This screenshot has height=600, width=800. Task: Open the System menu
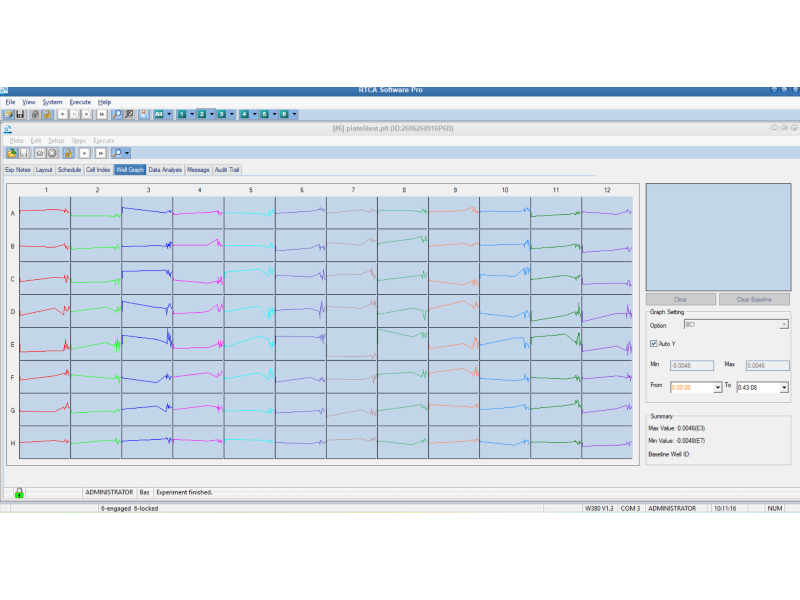[x=52, y=102]
